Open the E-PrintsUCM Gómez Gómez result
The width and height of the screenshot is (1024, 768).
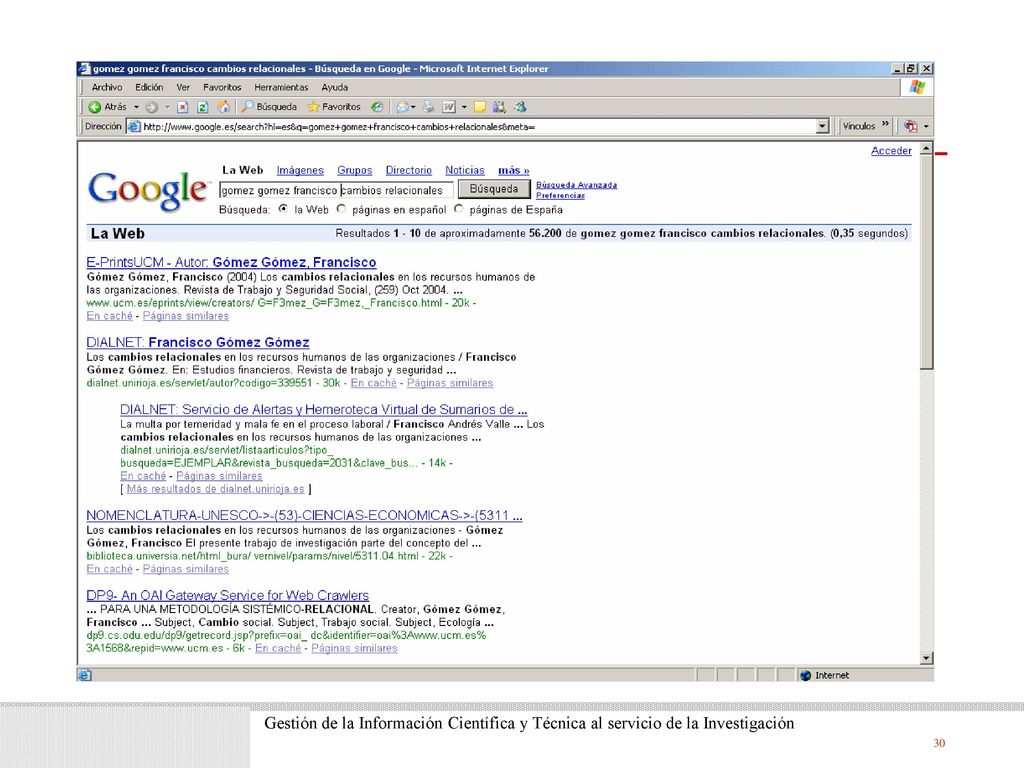tap(231, 263)
